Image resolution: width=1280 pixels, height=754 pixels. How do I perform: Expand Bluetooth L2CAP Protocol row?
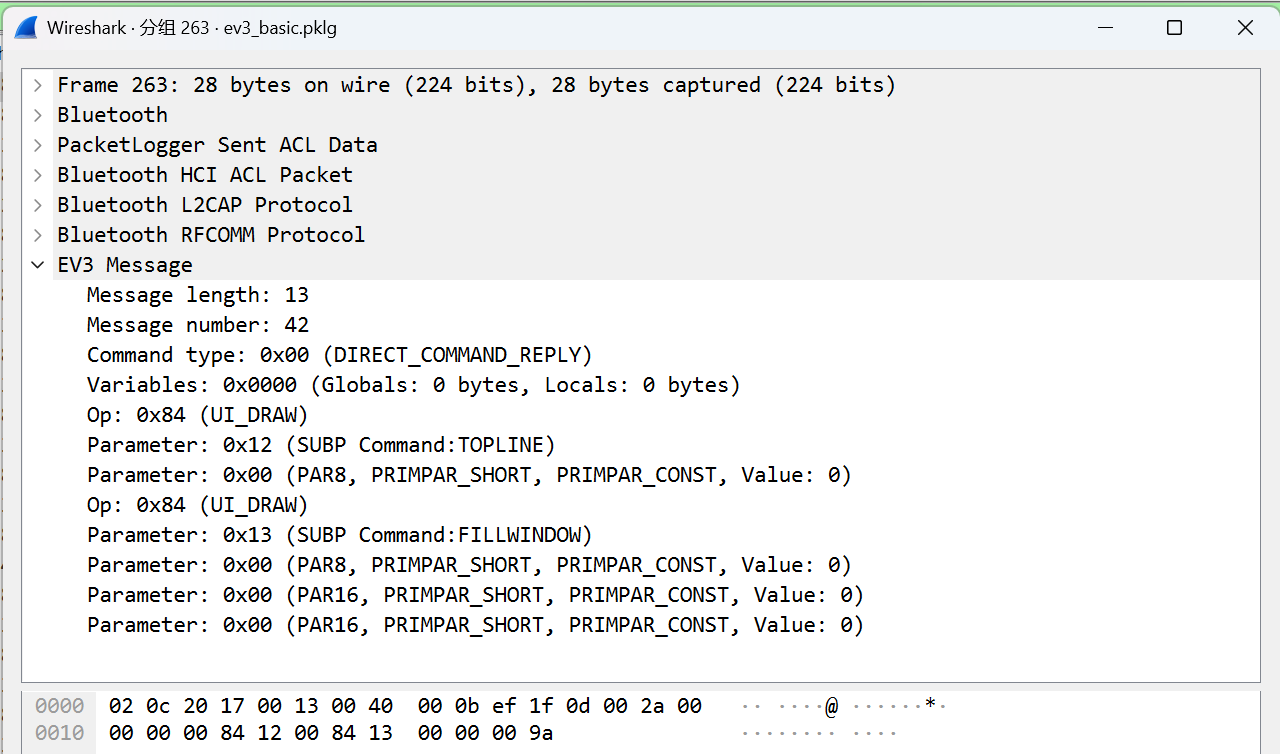coord(38,205)
